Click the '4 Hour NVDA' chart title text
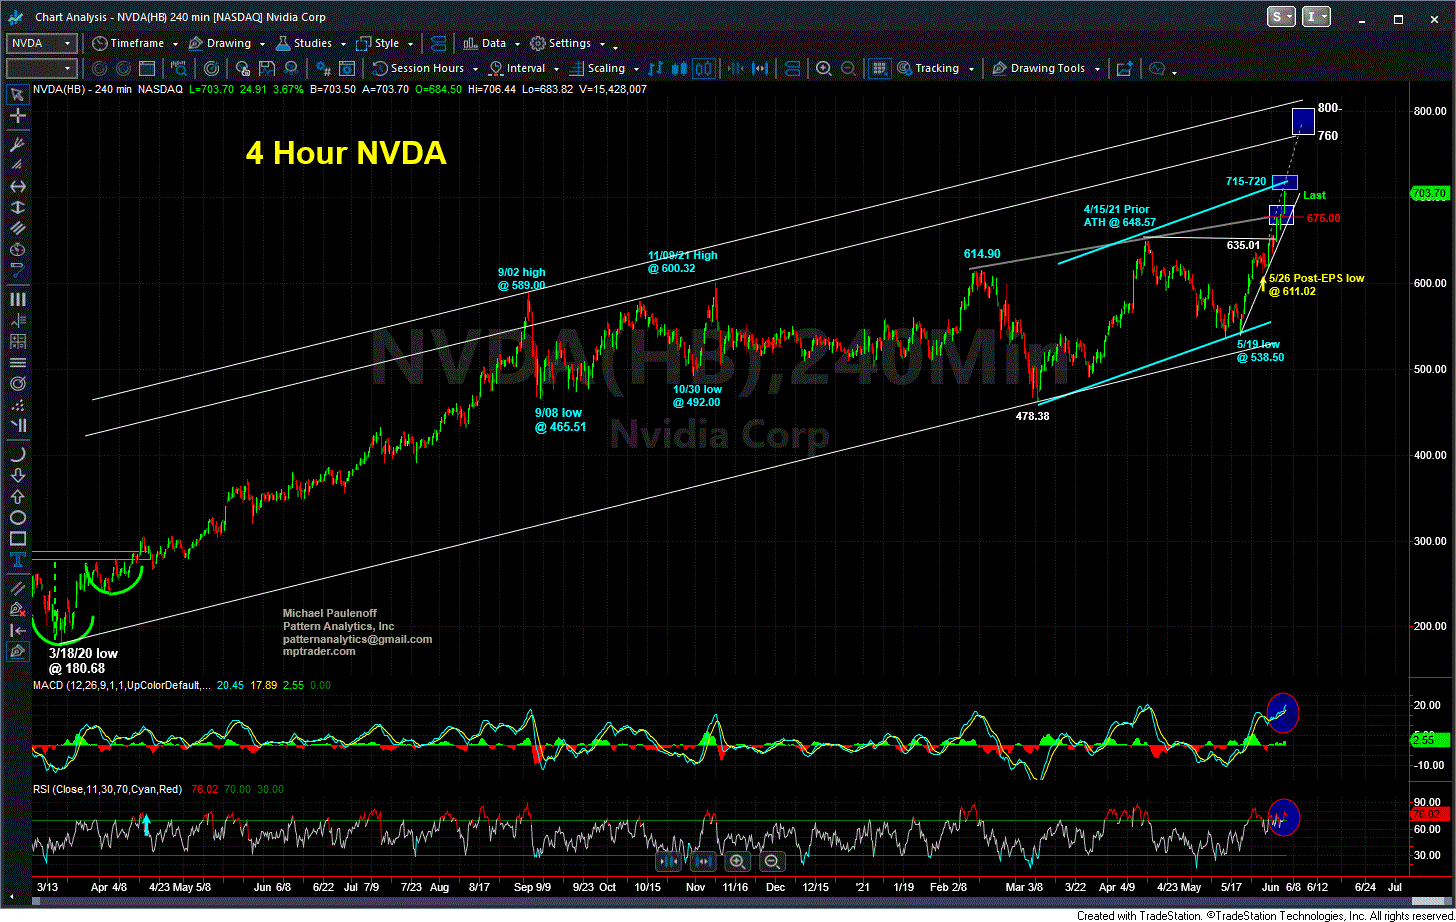Viewport: 1456px width, 922px height. click(x=346, y=153)
